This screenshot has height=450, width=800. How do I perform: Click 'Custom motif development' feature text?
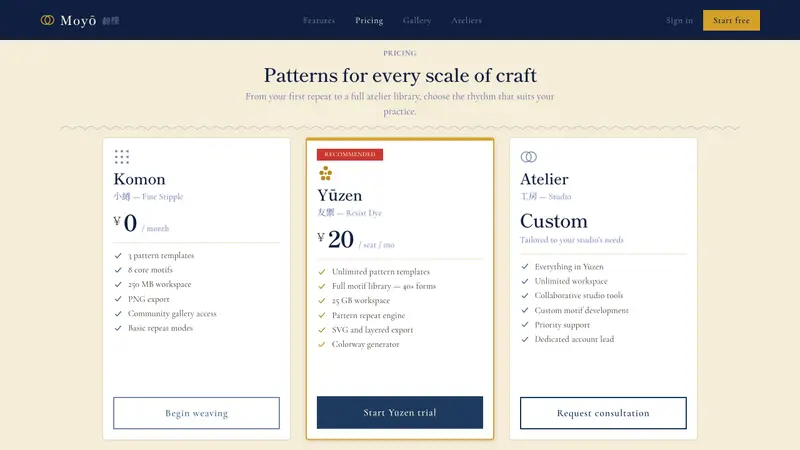click(x=581, y=310)
